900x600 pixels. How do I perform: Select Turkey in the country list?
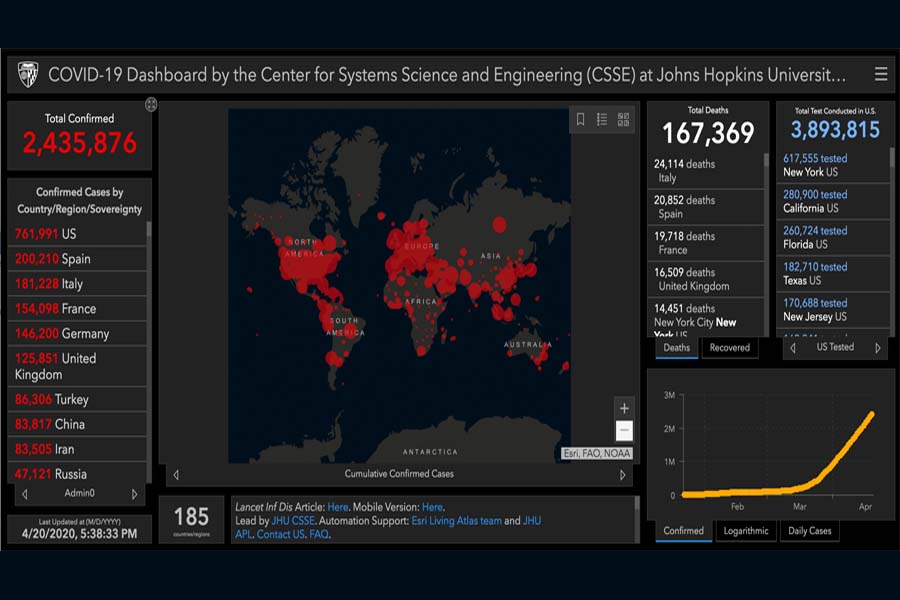tap(77, 399)
